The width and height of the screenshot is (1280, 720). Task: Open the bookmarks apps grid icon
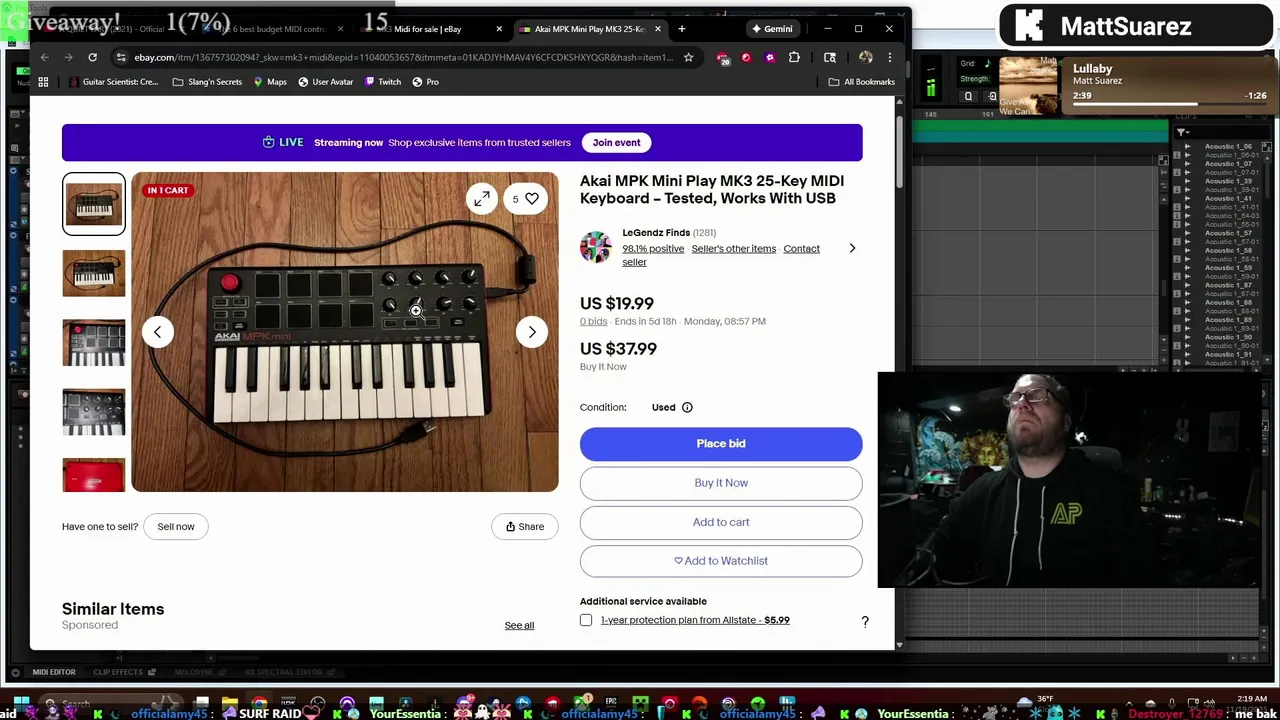44,82
